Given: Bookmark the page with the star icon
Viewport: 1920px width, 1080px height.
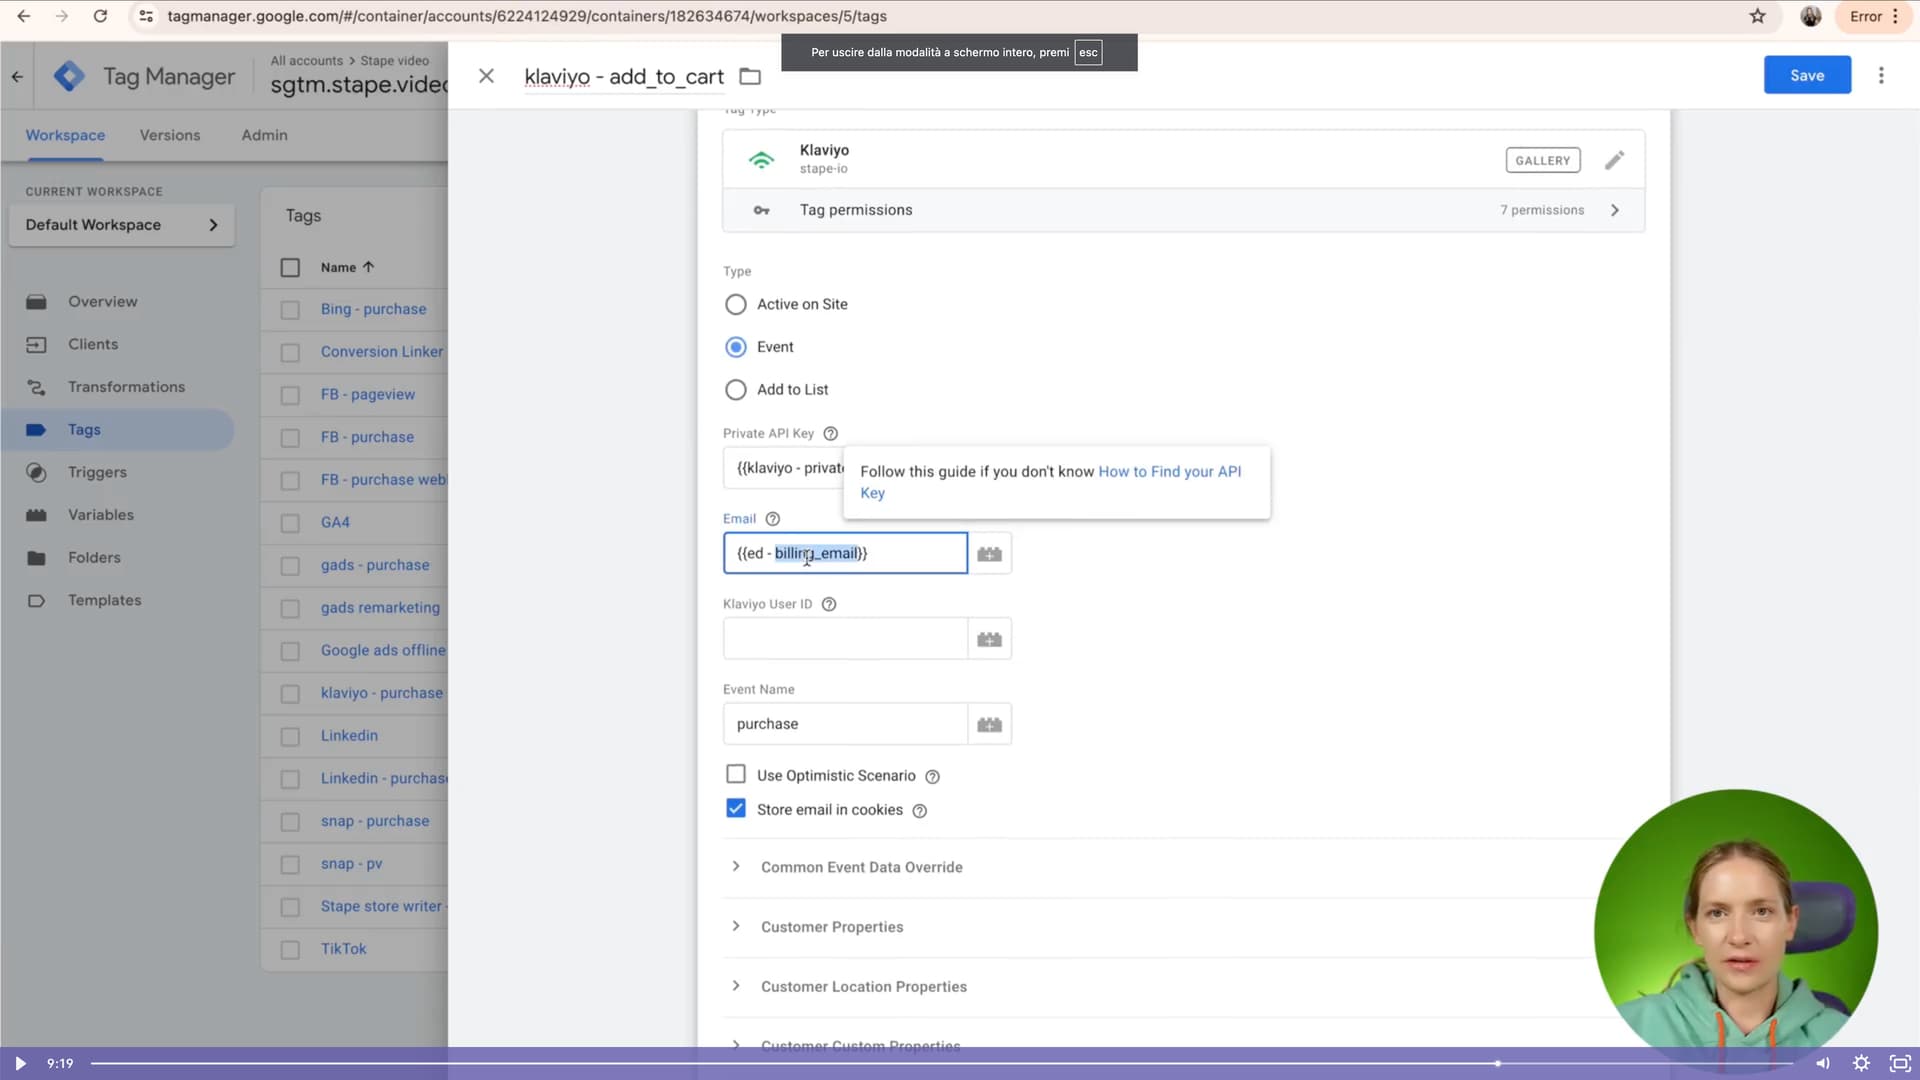Looking at the screenshot, I should coord(1758,16).
